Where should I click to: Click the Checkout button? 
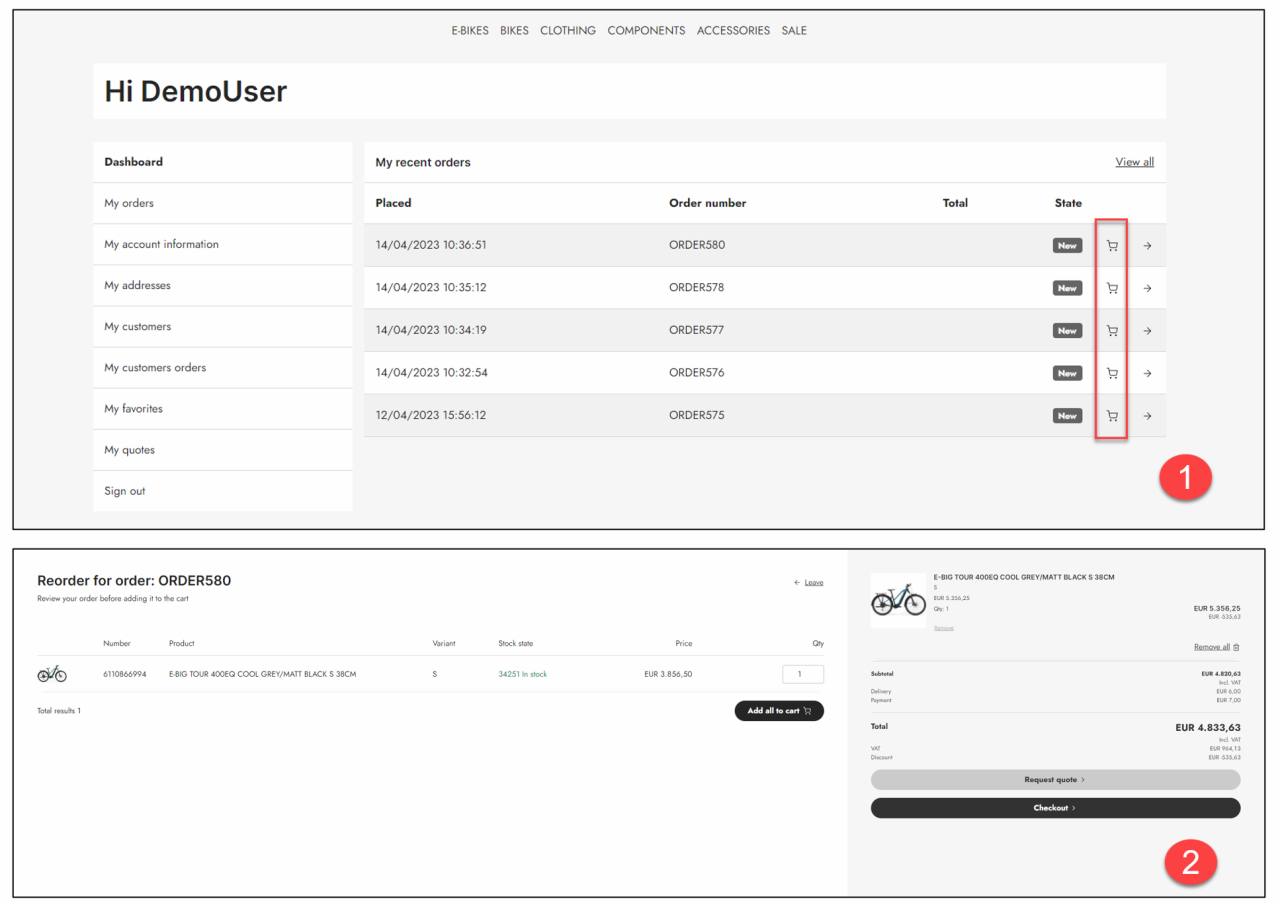click(1055, 808)
